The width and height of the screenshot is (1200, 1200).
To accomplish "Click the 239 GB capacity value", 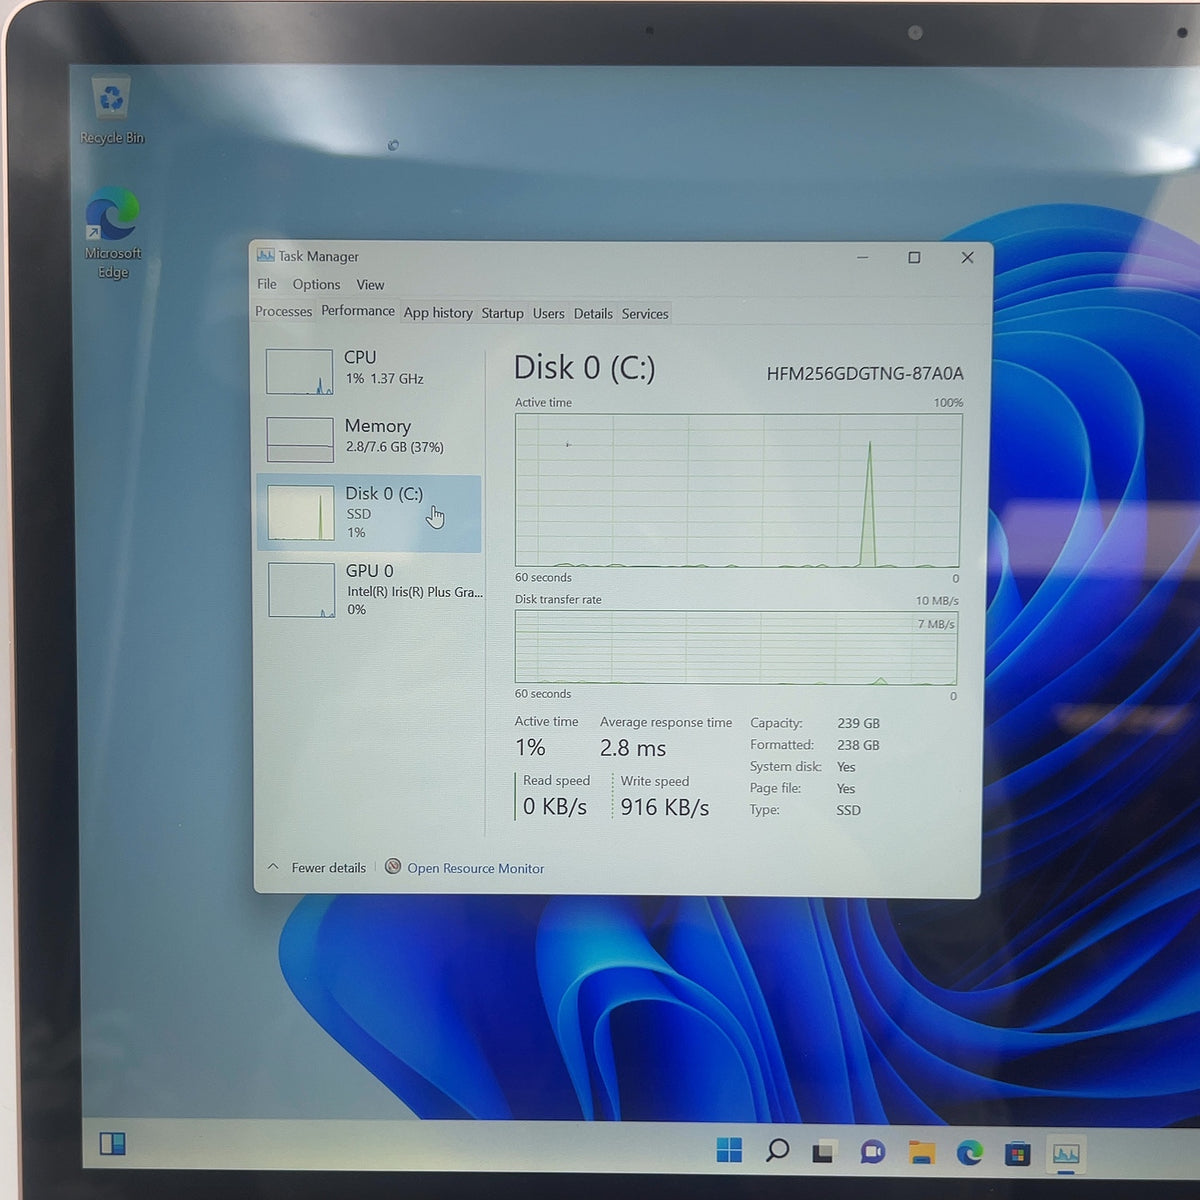I will tap(858, 723).
